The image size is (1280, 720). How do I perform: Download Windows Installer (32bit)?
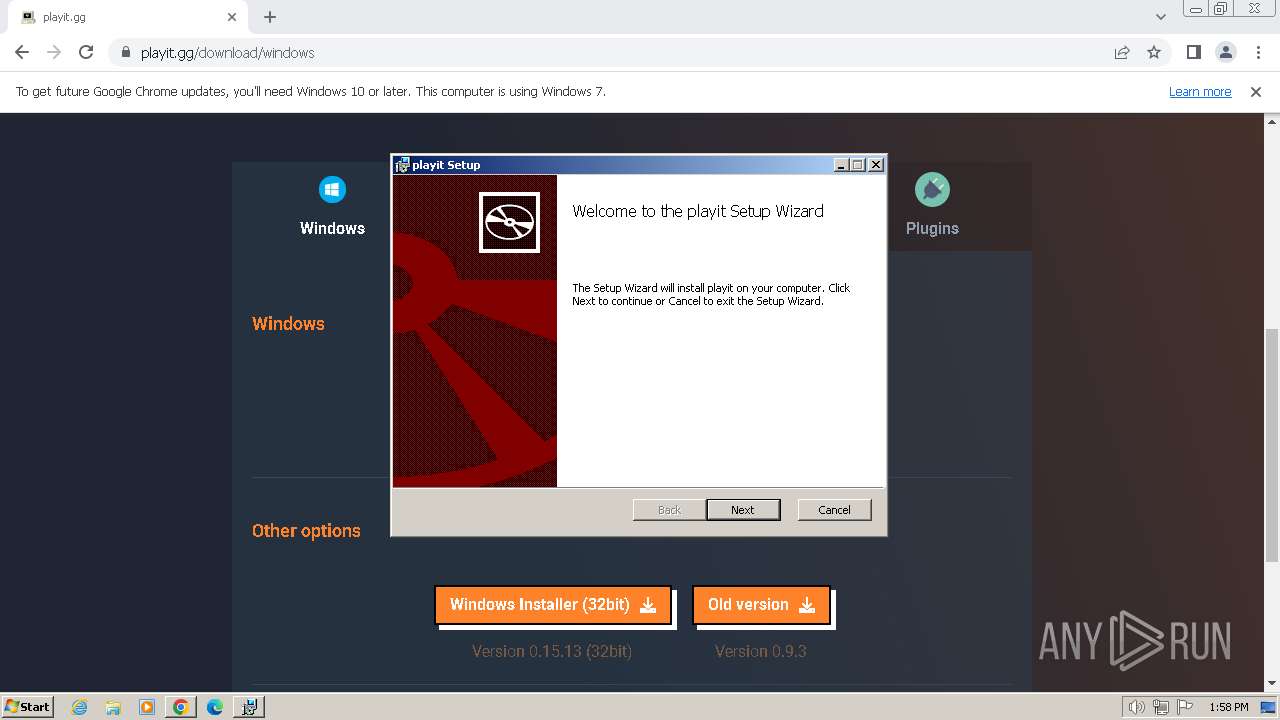552,605
